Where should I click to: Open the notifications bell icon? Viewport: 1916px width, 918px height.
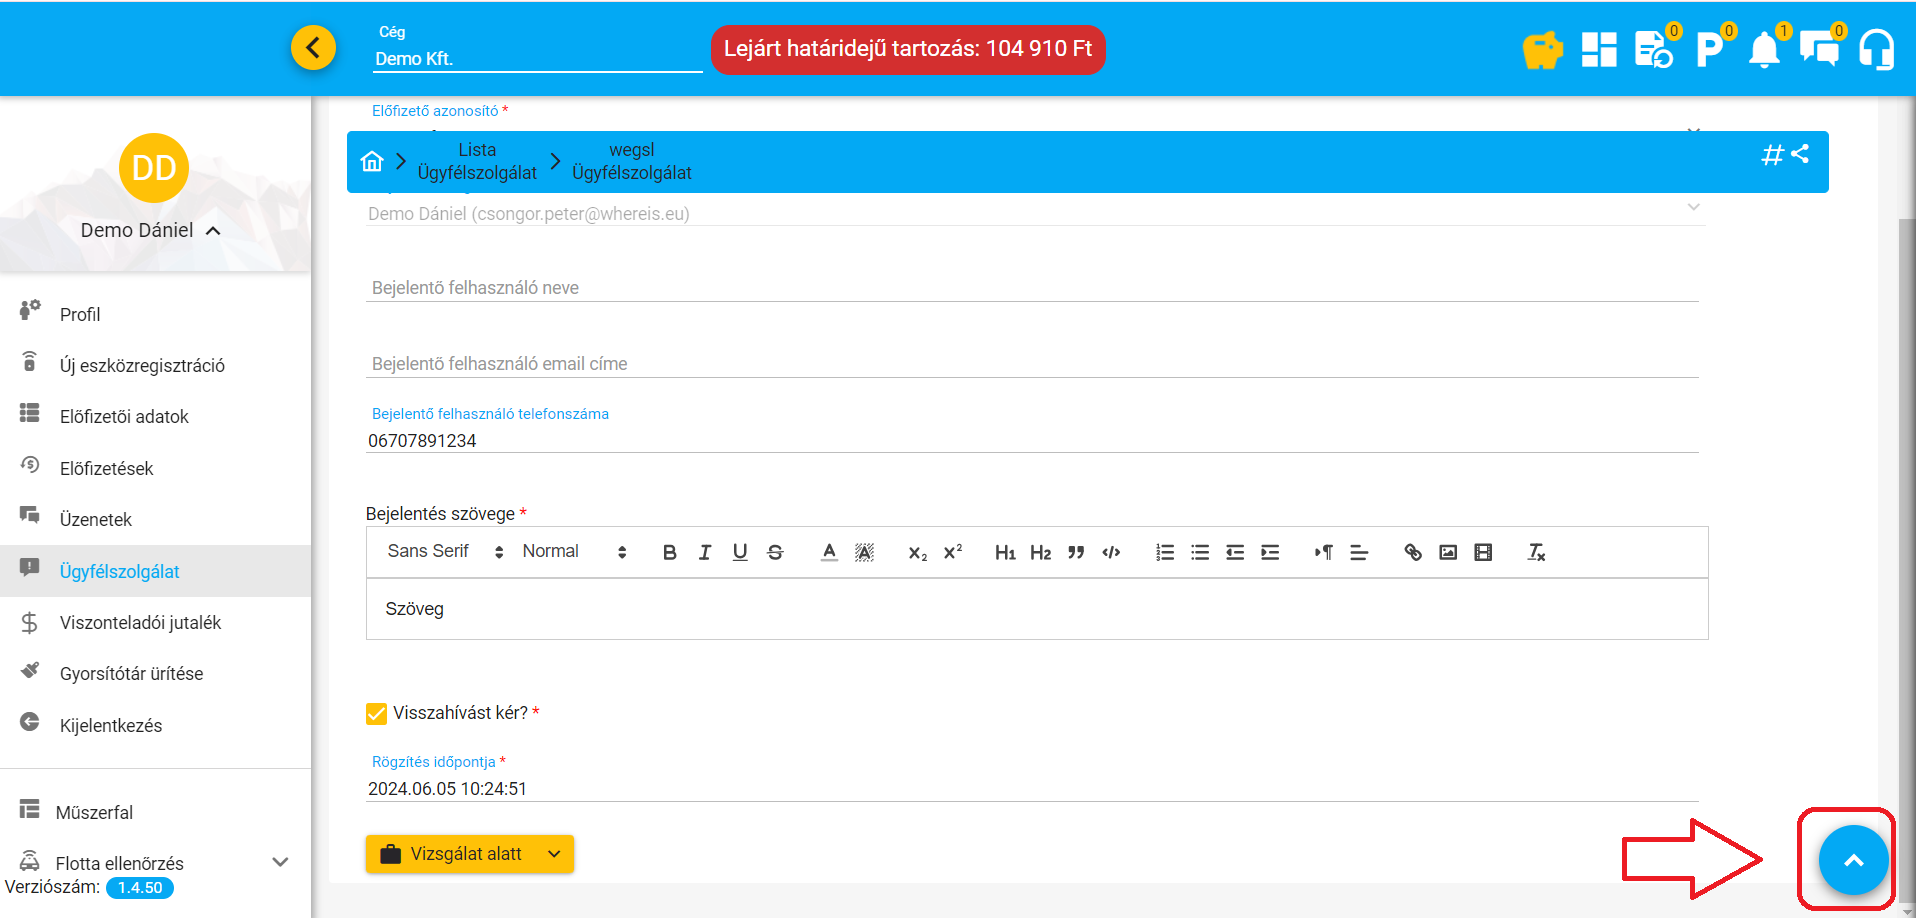coord(1764,49)
